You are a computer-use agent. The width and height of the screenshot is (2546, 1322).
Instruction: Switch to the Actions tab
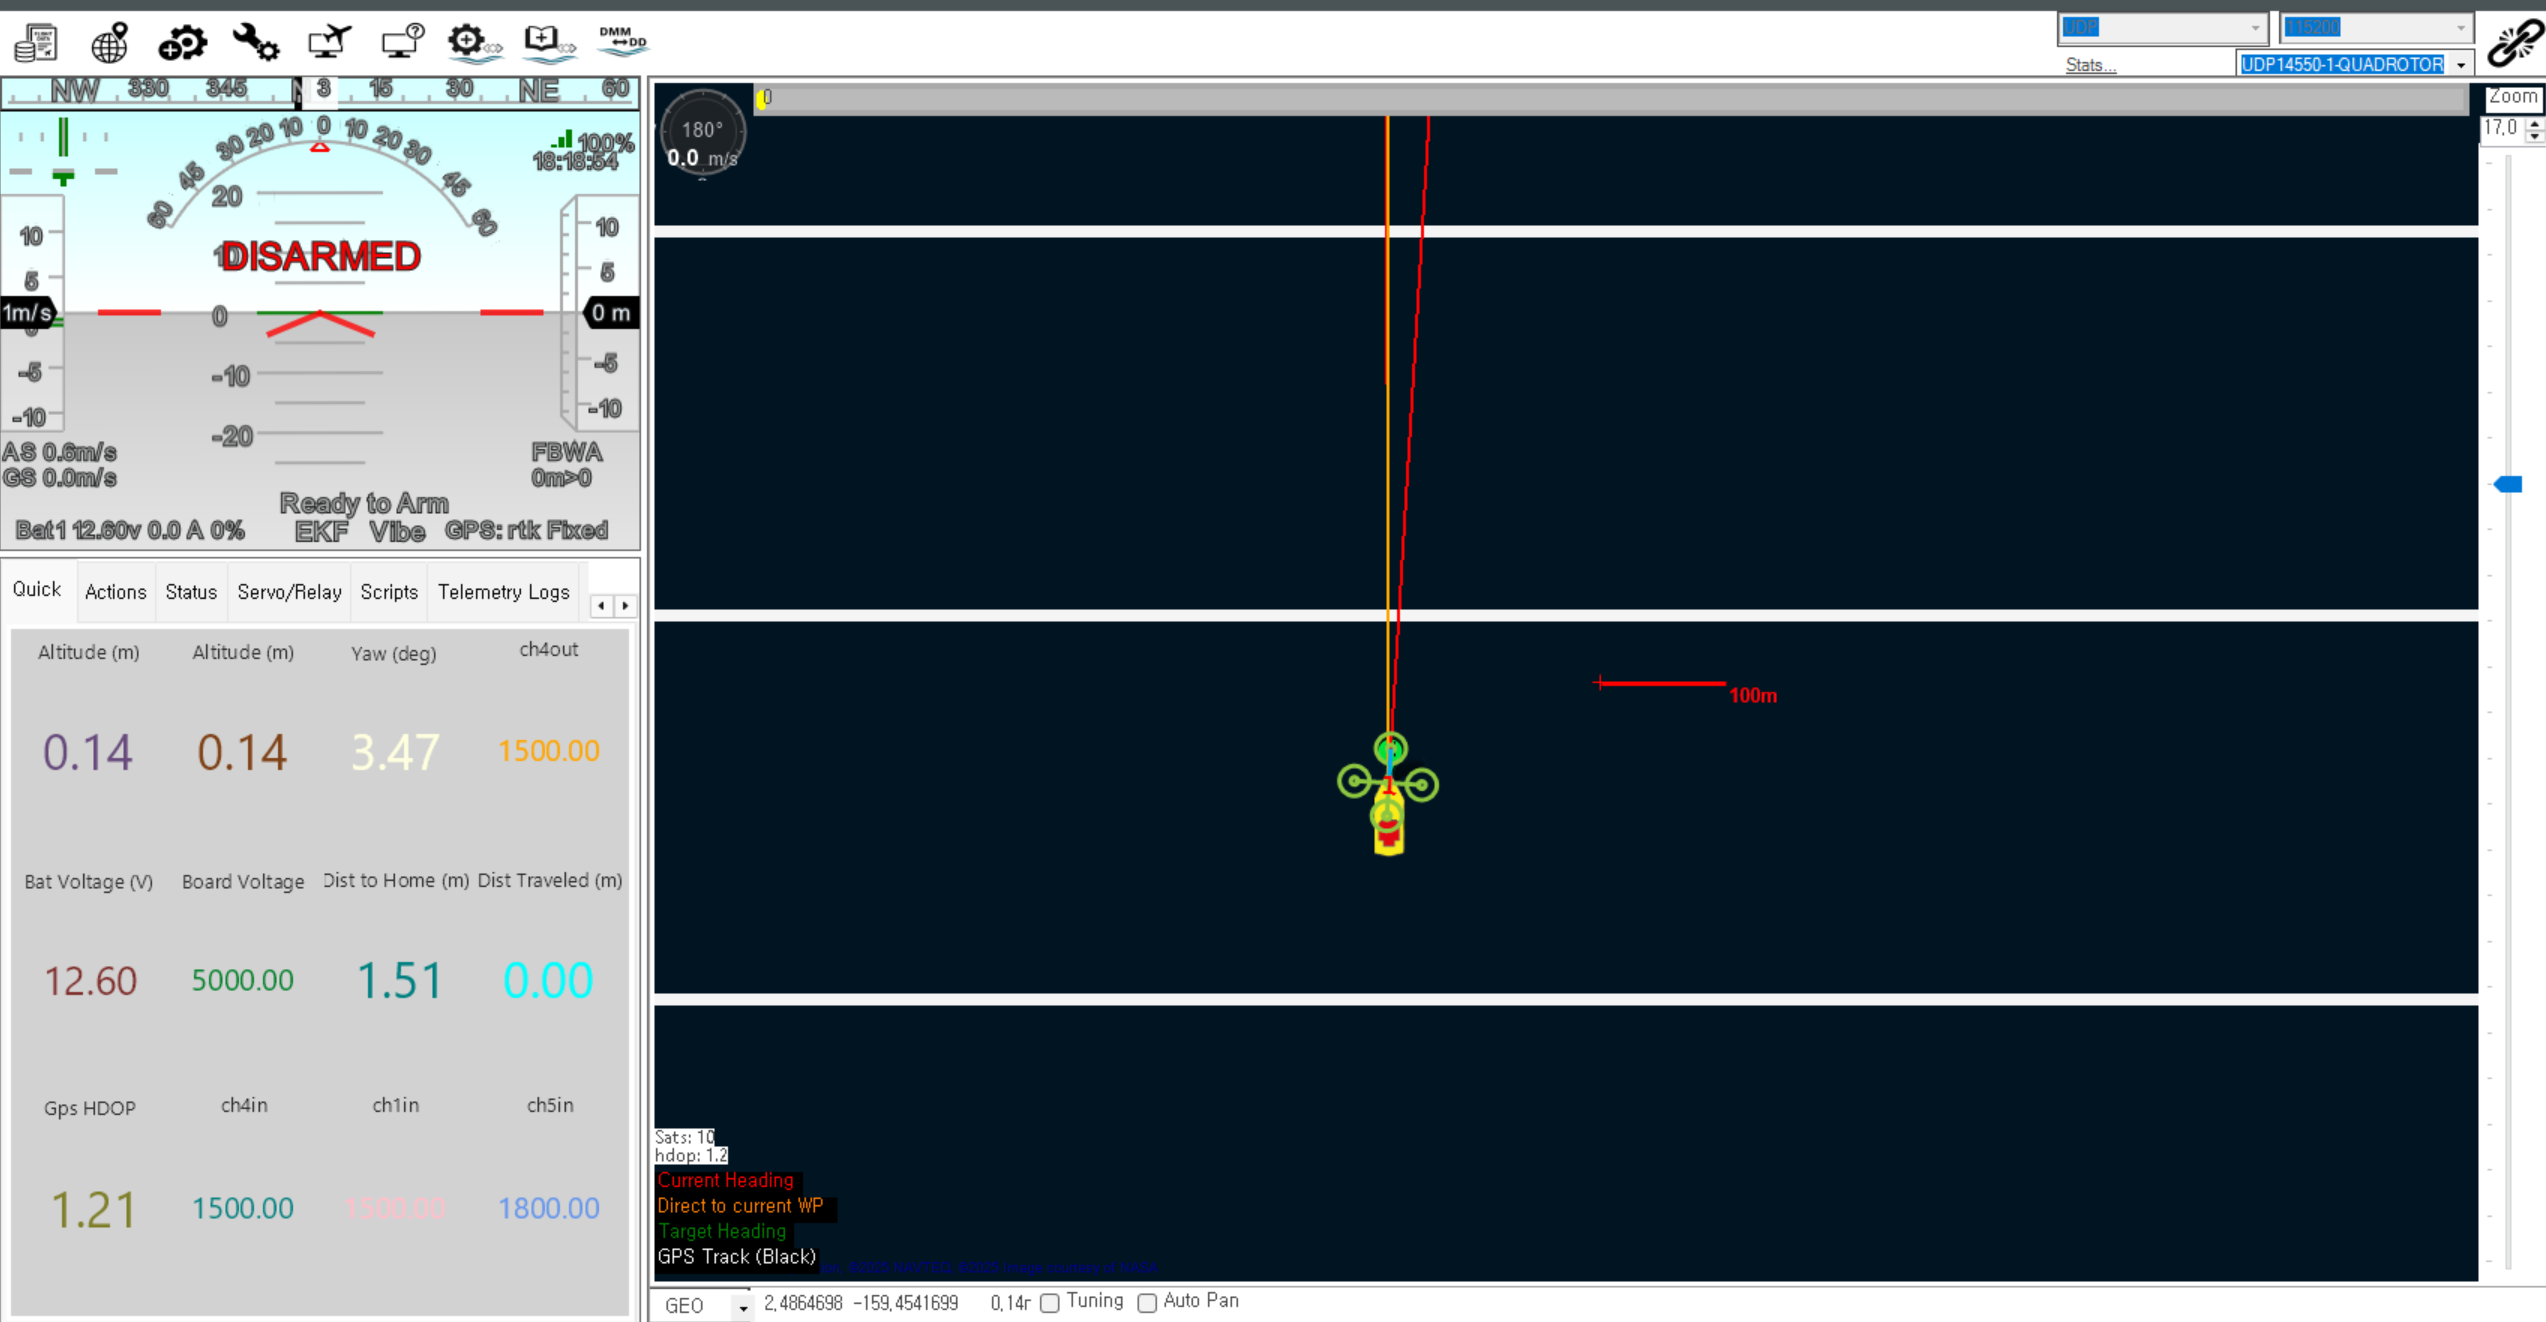point(115,592)
